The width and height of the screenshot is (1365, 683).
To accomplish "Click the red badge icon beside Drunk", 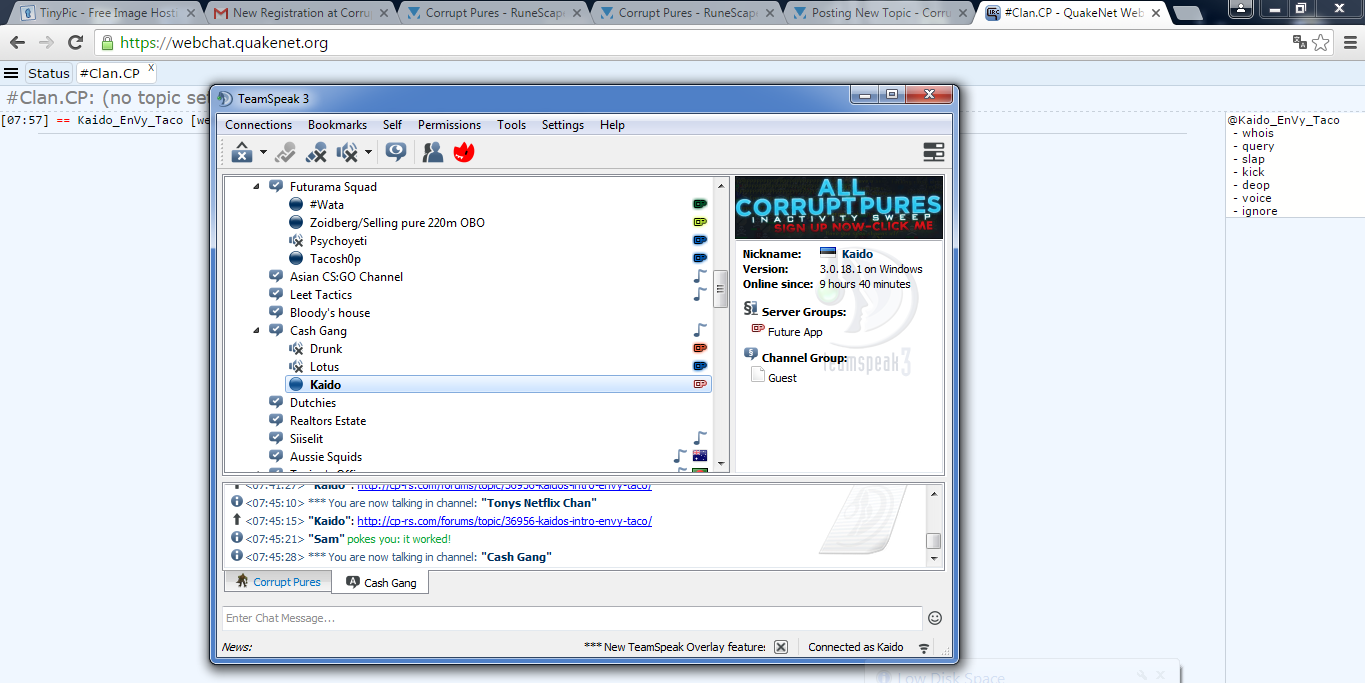I will point(700,348).
